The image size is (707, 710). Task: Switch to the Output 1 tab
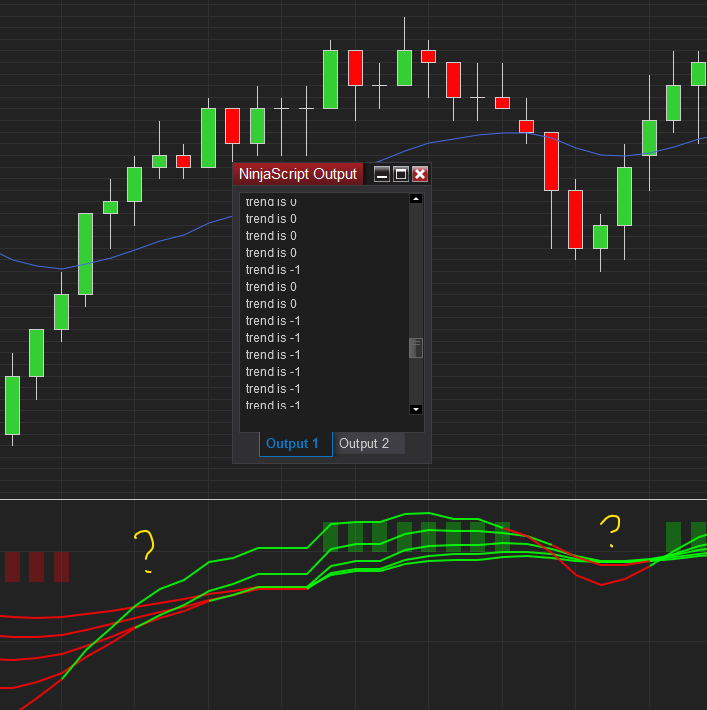pos(296,444)
